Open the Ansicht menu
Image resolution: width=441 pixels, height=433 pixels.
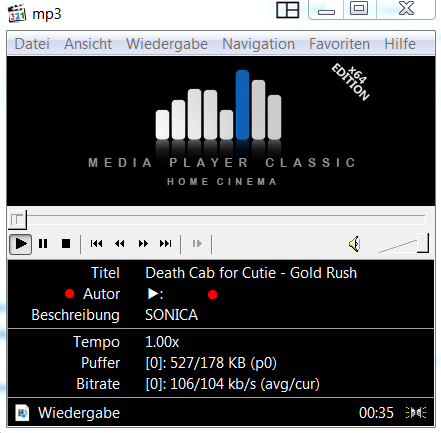[x=88, y=44]
